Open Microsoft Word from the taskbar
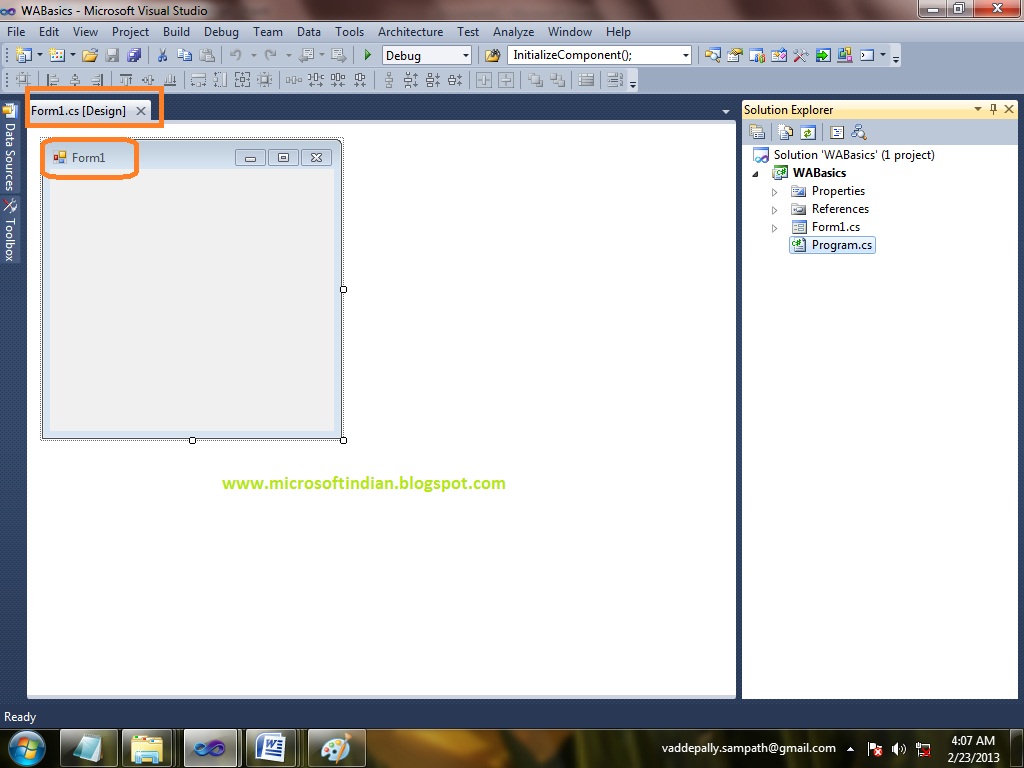The width and height of the screenshot is (1024, 768). (x=272, y=747)
